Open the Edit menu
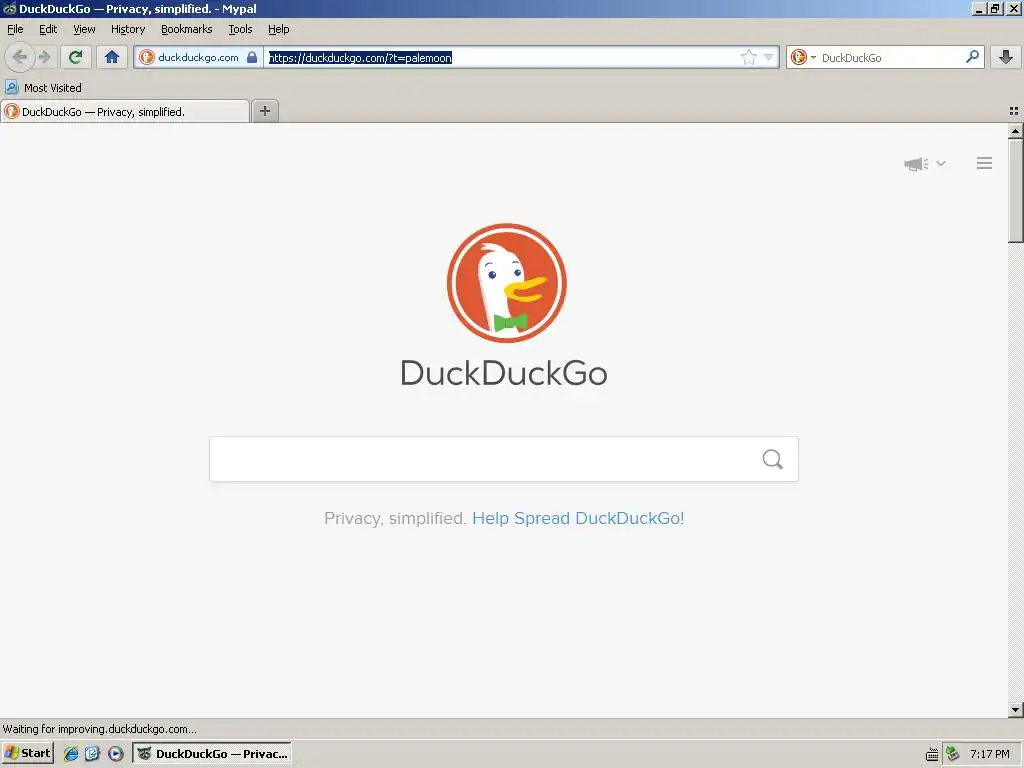The height and width of the screenshot is (768, 1024). (x=48, y=29)
